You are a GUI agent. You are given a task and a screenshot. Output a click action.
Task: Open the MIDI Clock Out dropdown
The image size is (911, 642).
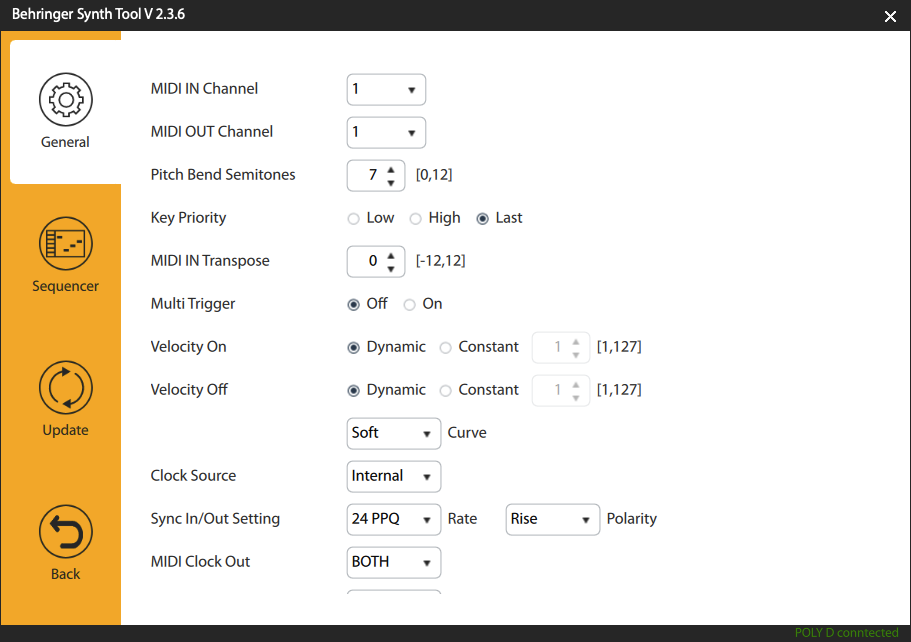click(x=394, y=562)
